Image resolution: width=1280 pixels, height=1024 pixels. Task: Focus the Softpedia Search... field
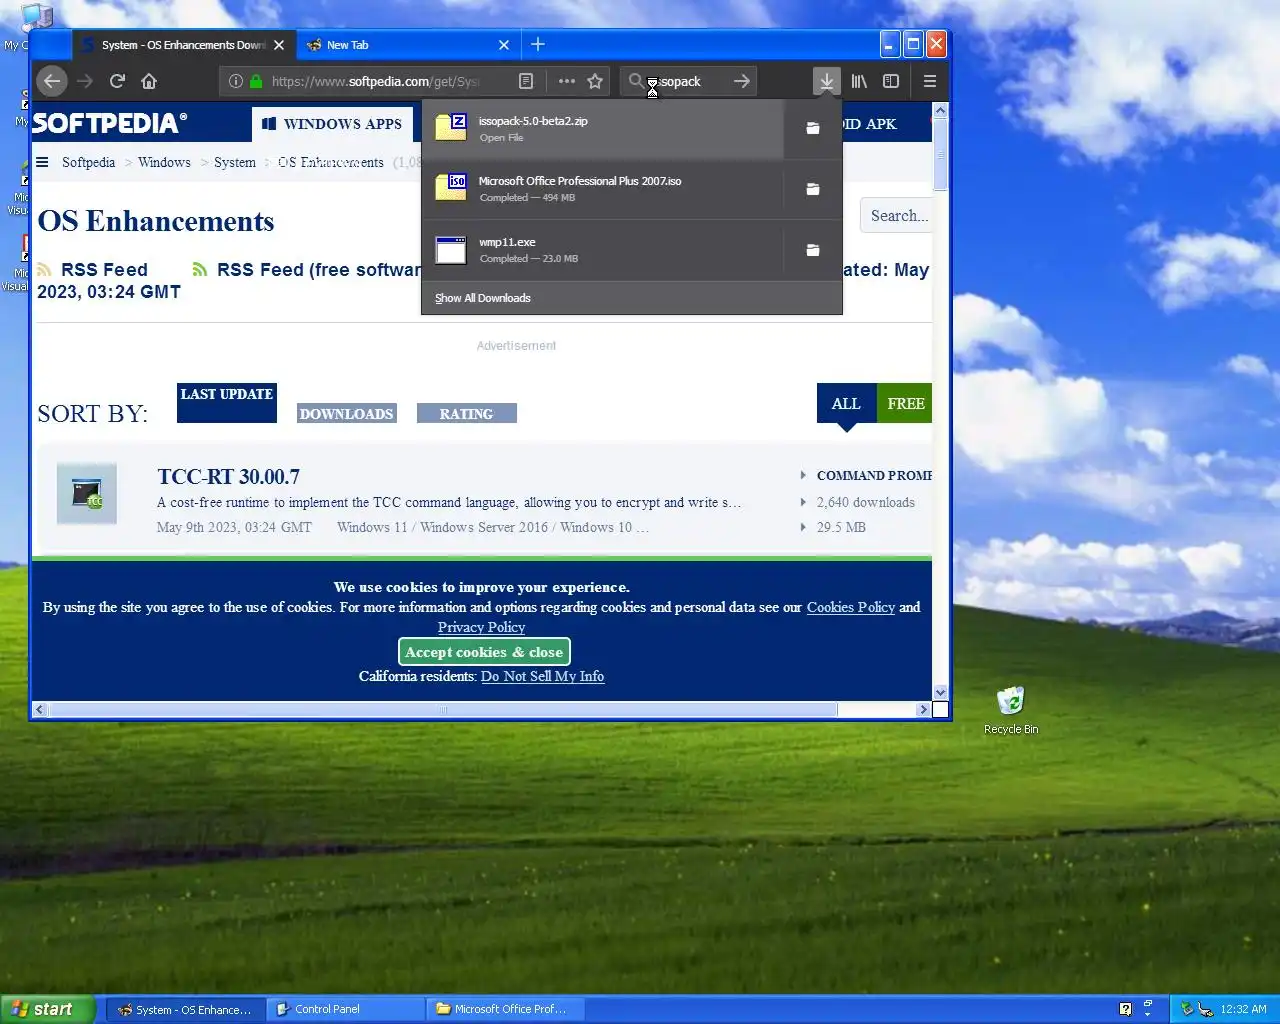897,215
